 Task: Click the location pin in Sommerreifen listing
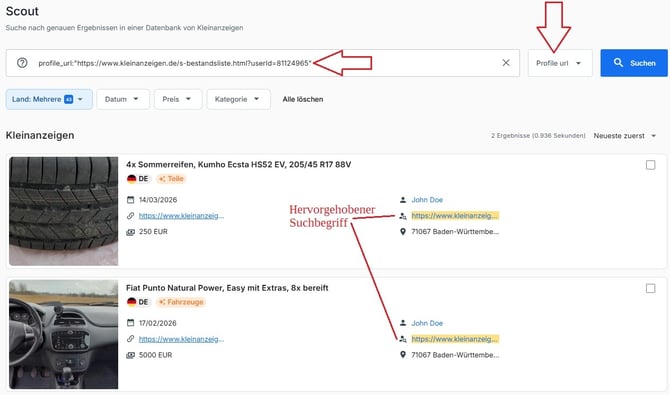pos(403,232)
